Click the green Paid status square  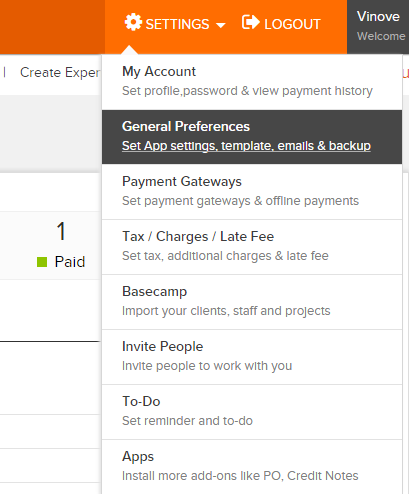coord(42,262)
